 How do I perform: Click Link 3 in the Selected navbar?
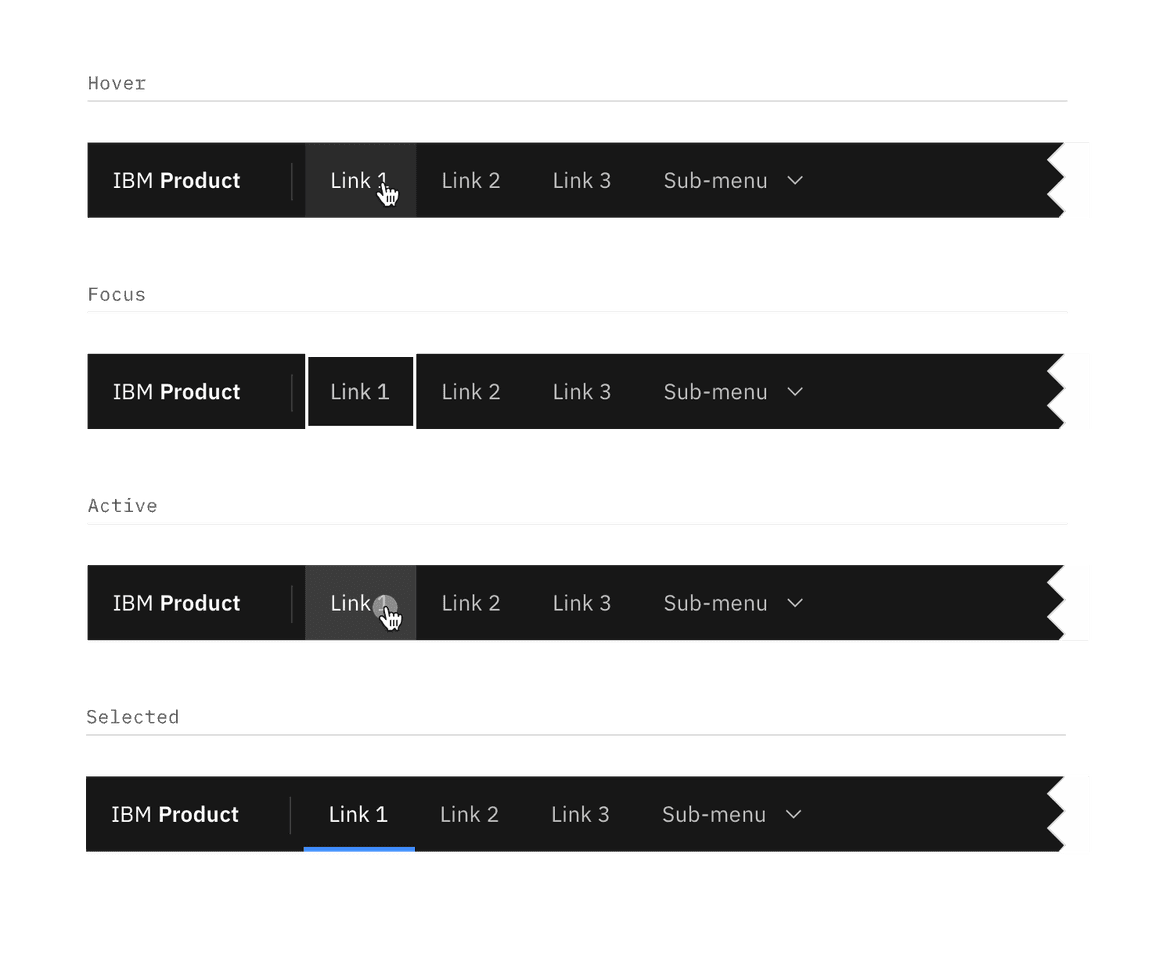[580, 814]
